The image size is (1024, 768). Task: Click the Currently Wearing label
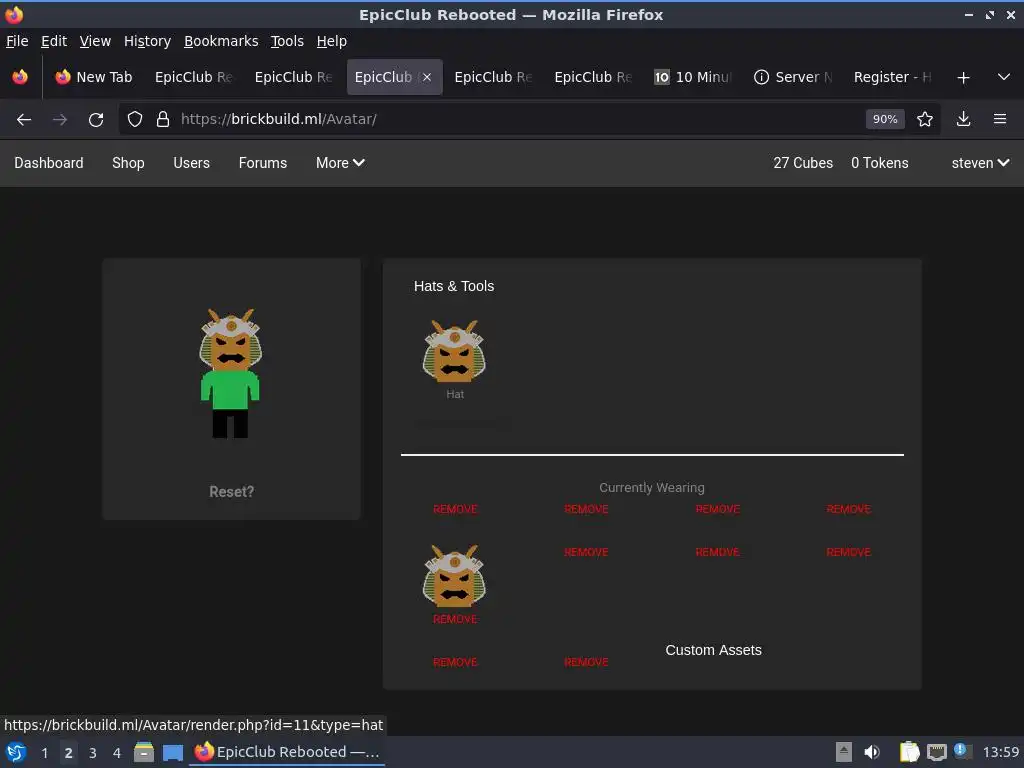pyautogui.click(x=652, y=488)
